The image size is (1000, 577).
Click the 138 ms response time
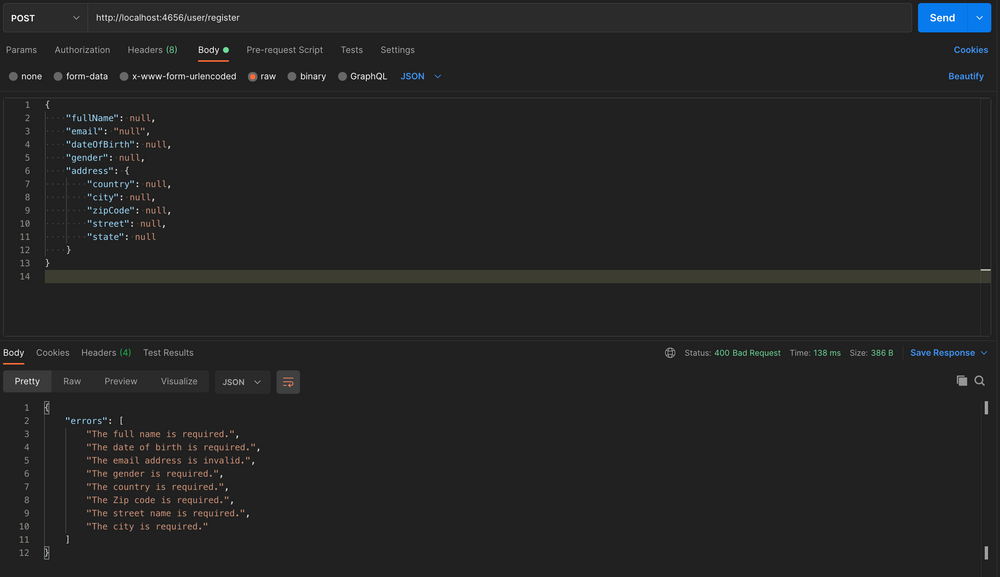[x=827, y=353]
